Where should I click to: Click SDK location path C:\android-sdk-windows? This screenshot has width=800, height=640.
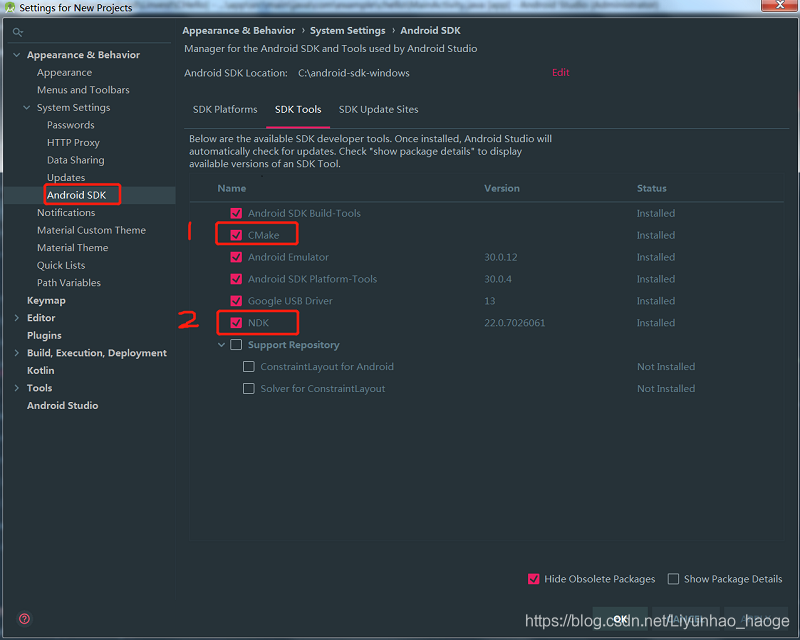(354, 73)
